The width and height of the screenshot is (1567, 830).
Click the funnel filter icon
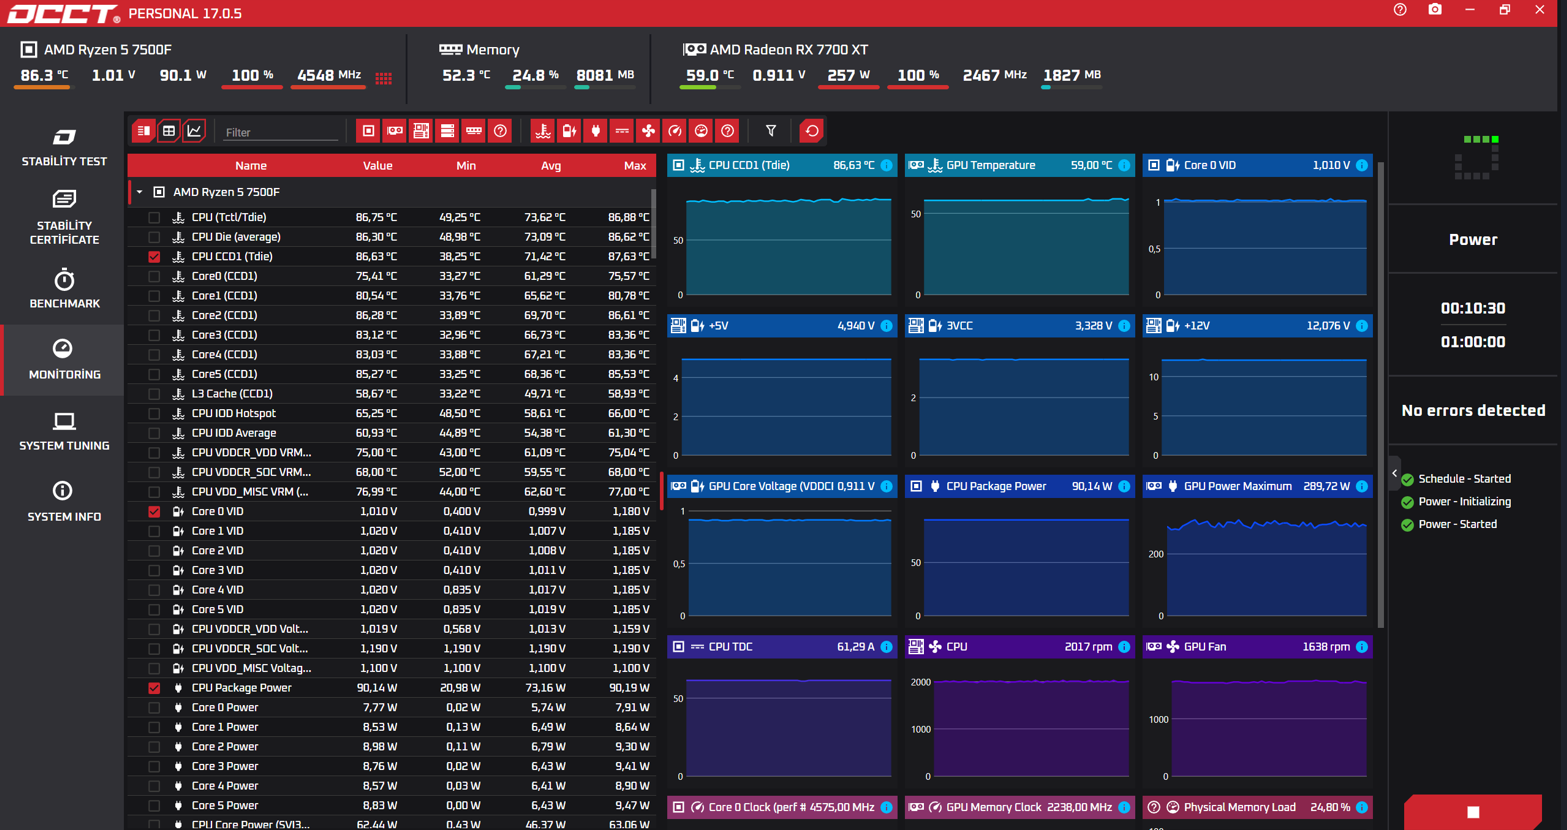coord(771,131)
